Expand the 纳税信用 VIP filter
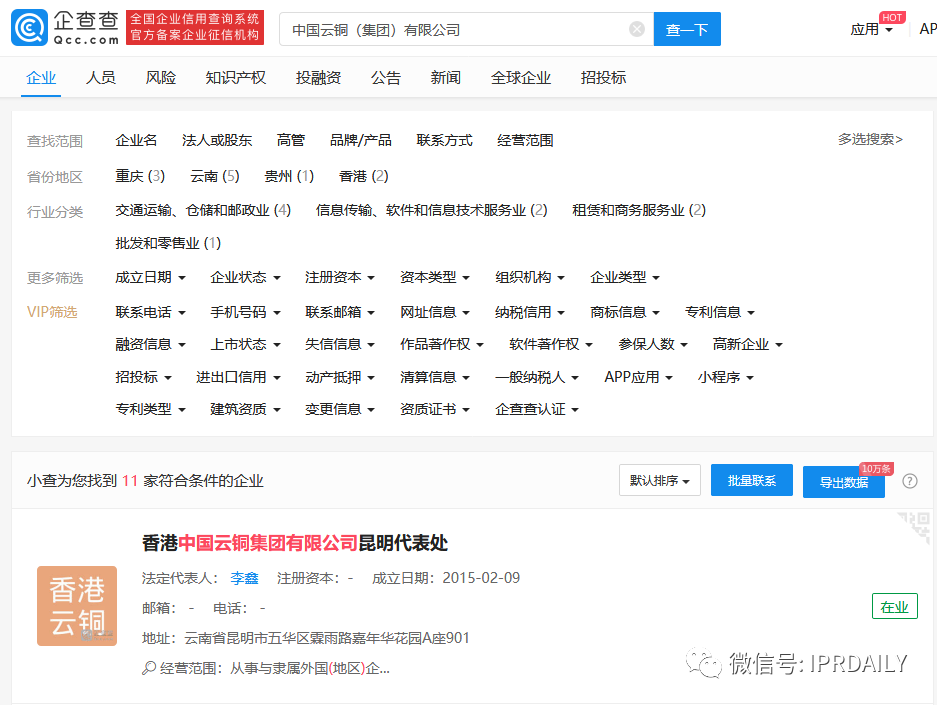 pyautogui.click(x=530, y=312)
